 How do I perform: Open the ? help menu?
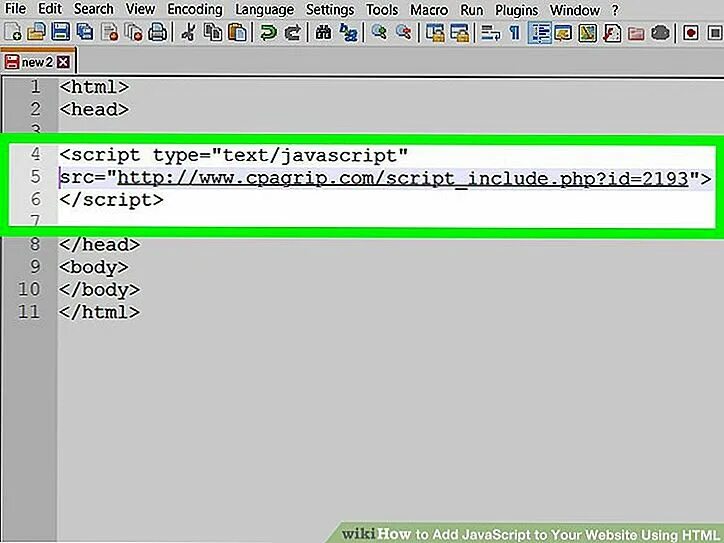615,10
